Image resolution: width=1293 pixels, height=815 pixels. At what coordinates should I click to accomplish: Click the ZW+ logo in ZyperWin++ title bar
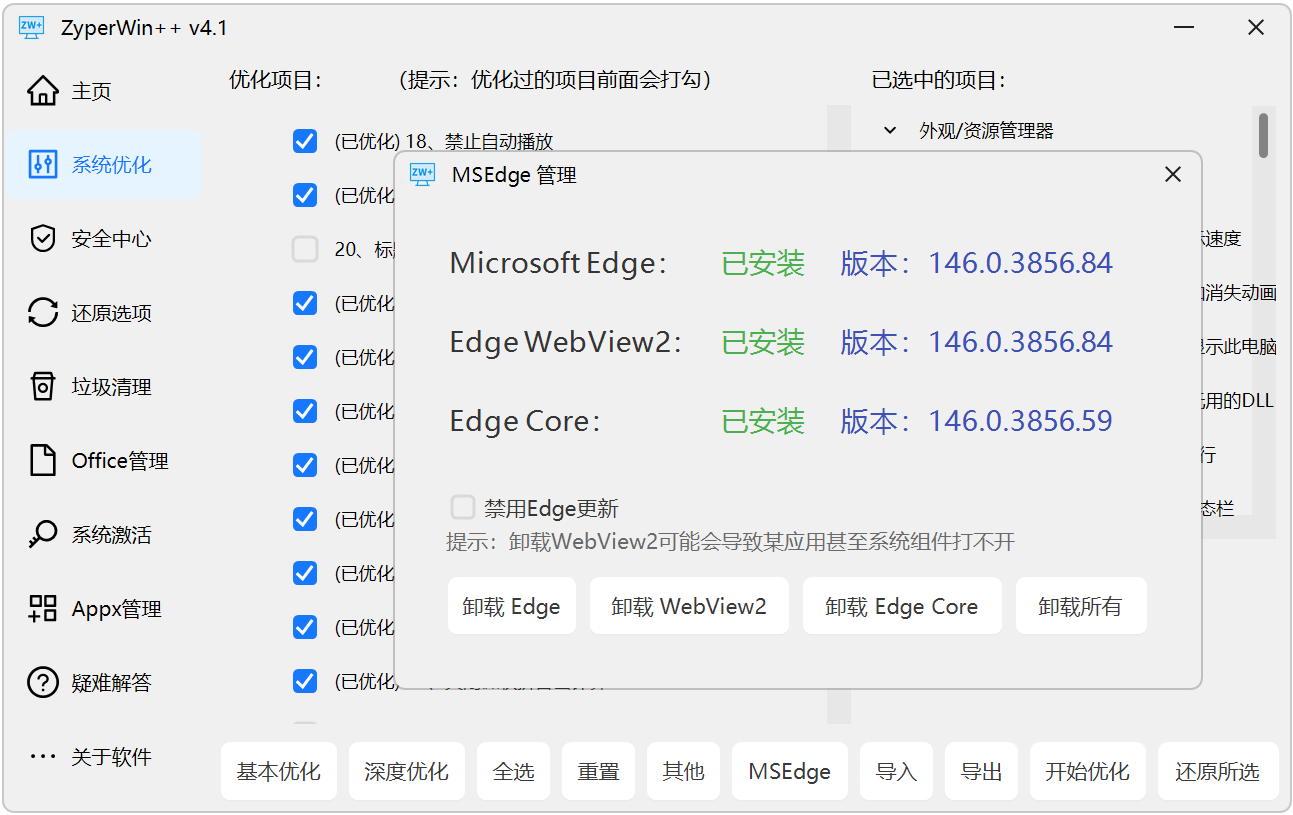coord(31,28)
